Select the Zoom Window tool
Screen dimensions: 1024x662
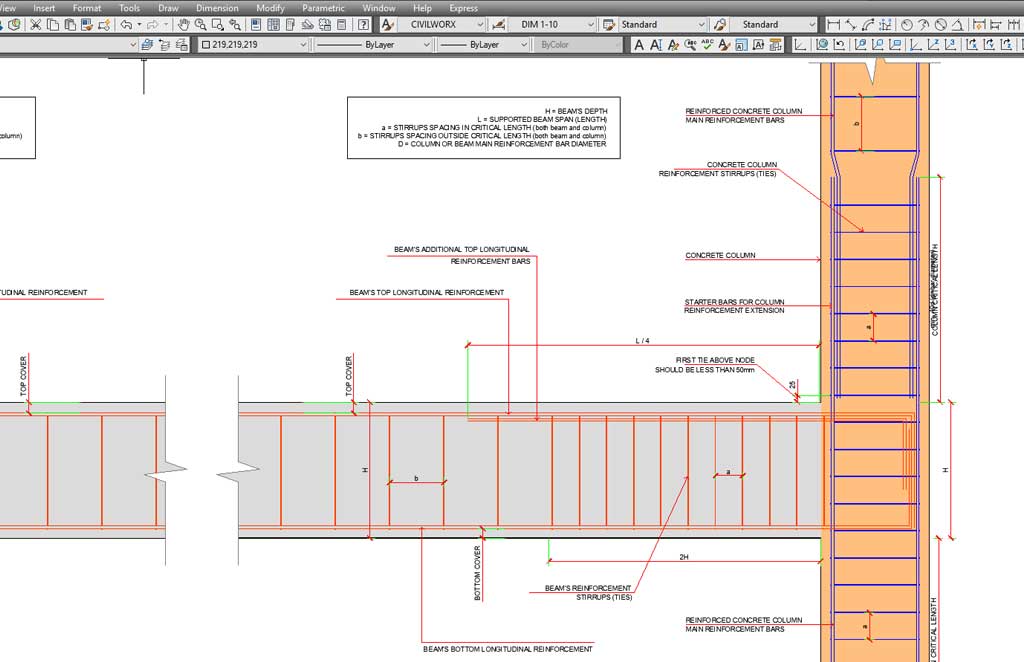coord(218,24)
